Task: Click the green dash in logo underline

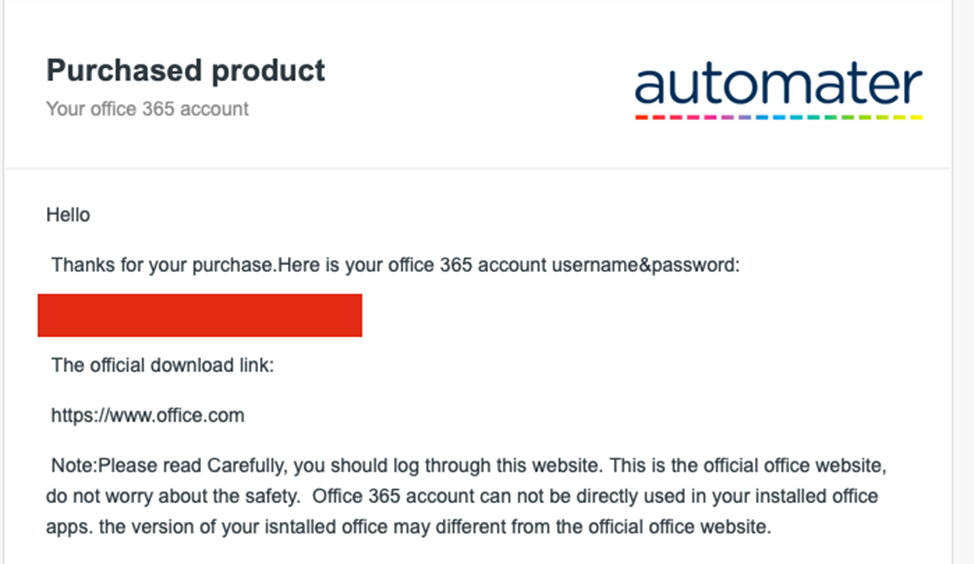Action: (x=831, y=117)
